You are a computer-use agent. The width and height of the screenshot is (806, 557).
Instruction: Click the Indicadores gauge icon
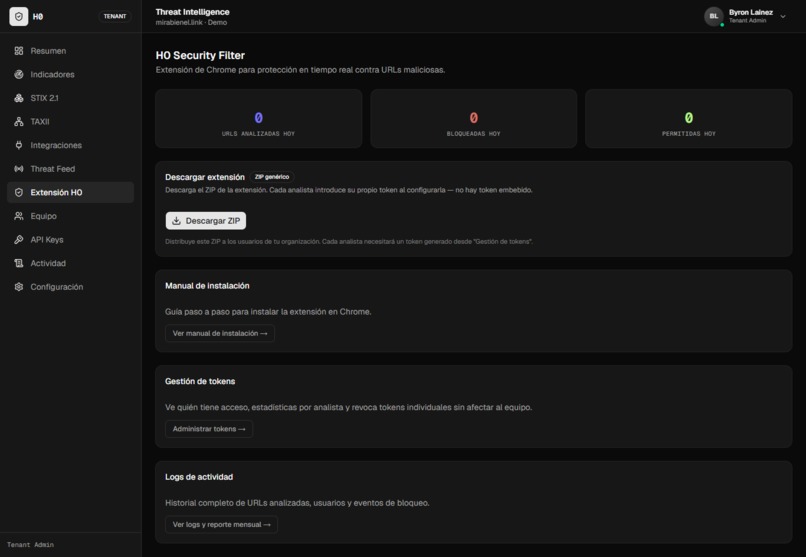pos(19,75)
